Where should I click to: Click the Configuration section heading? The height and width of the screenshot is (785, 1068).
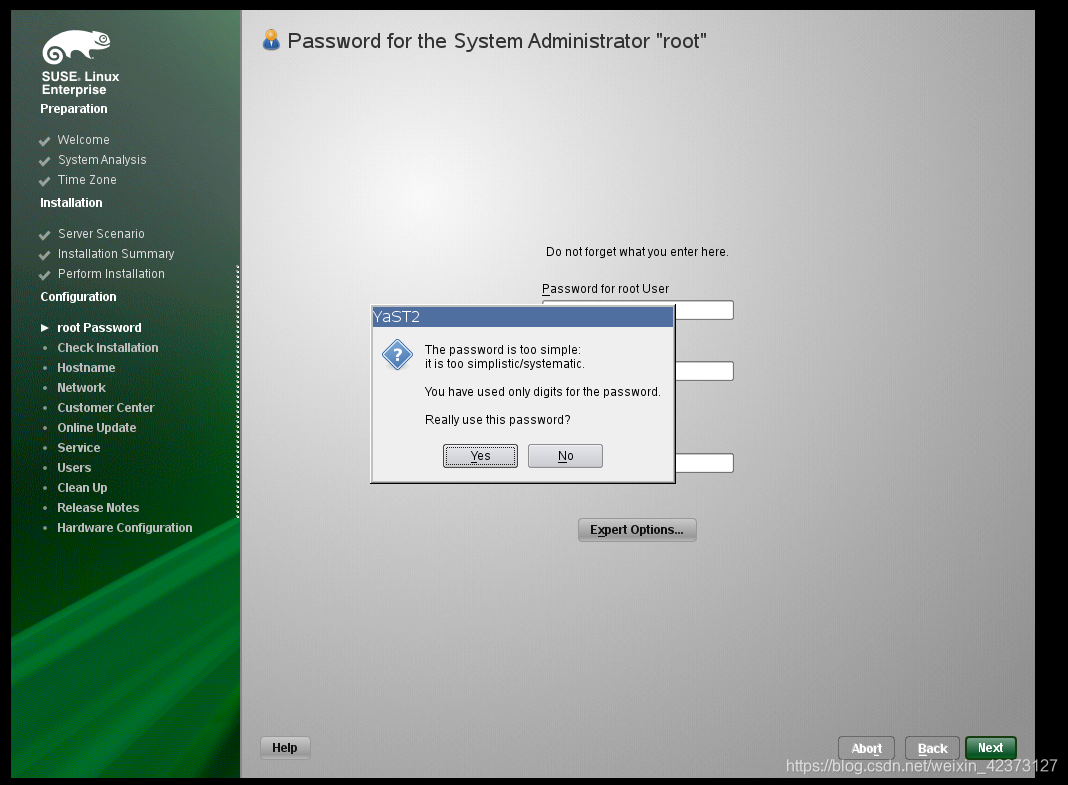coord(78,297)
